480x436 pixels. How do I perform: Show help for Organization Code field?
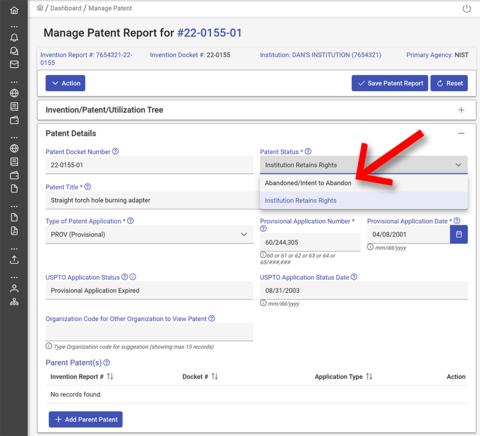(x=212, y=318)
